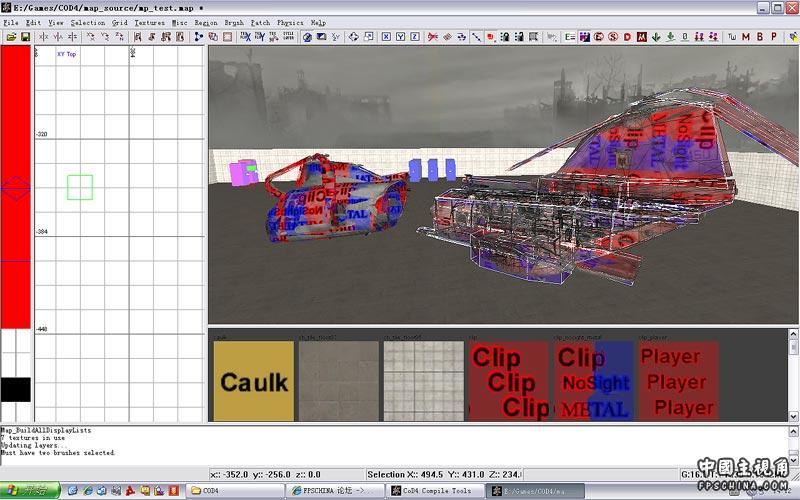Click the E= entity toolbar icon
This screenshot has height=500, width=800.
coord(570,37)
